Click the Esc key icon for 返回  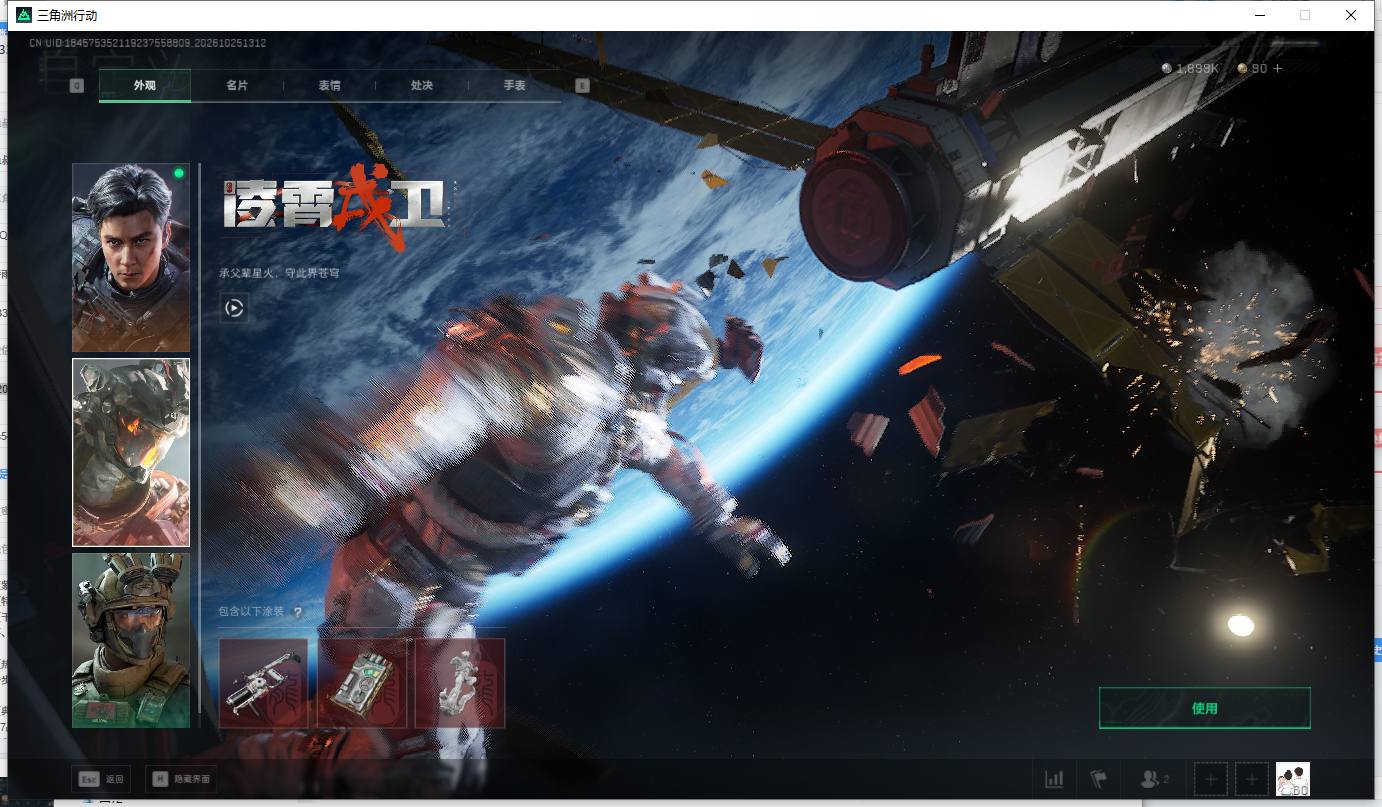click(x=90, y=779)
